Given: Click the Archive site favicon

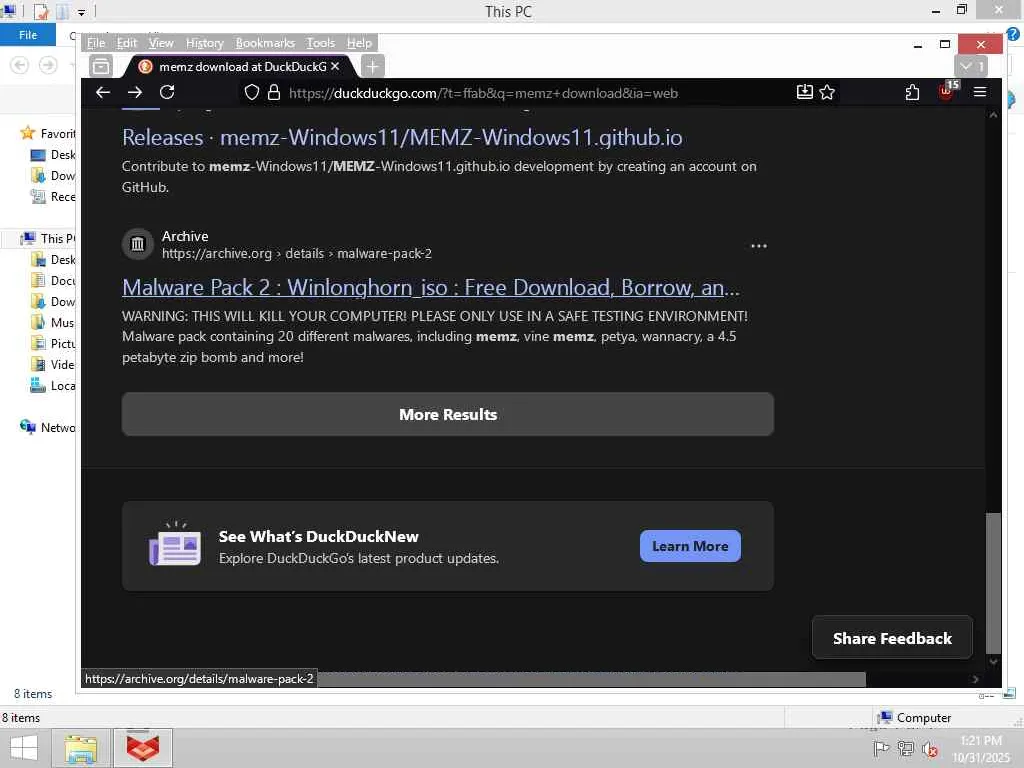Looking at the screenshot, I should 138,244.
